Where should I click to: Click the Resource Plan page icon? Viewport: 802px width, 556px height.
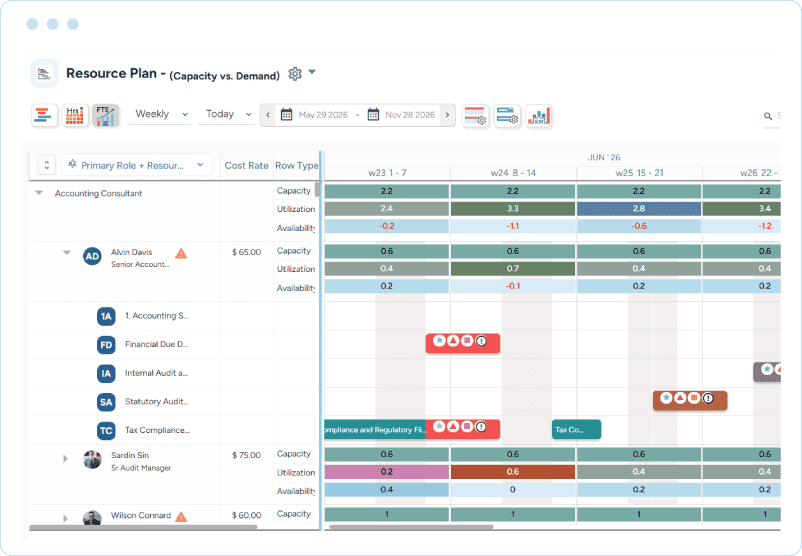click(x=44, y=74)
